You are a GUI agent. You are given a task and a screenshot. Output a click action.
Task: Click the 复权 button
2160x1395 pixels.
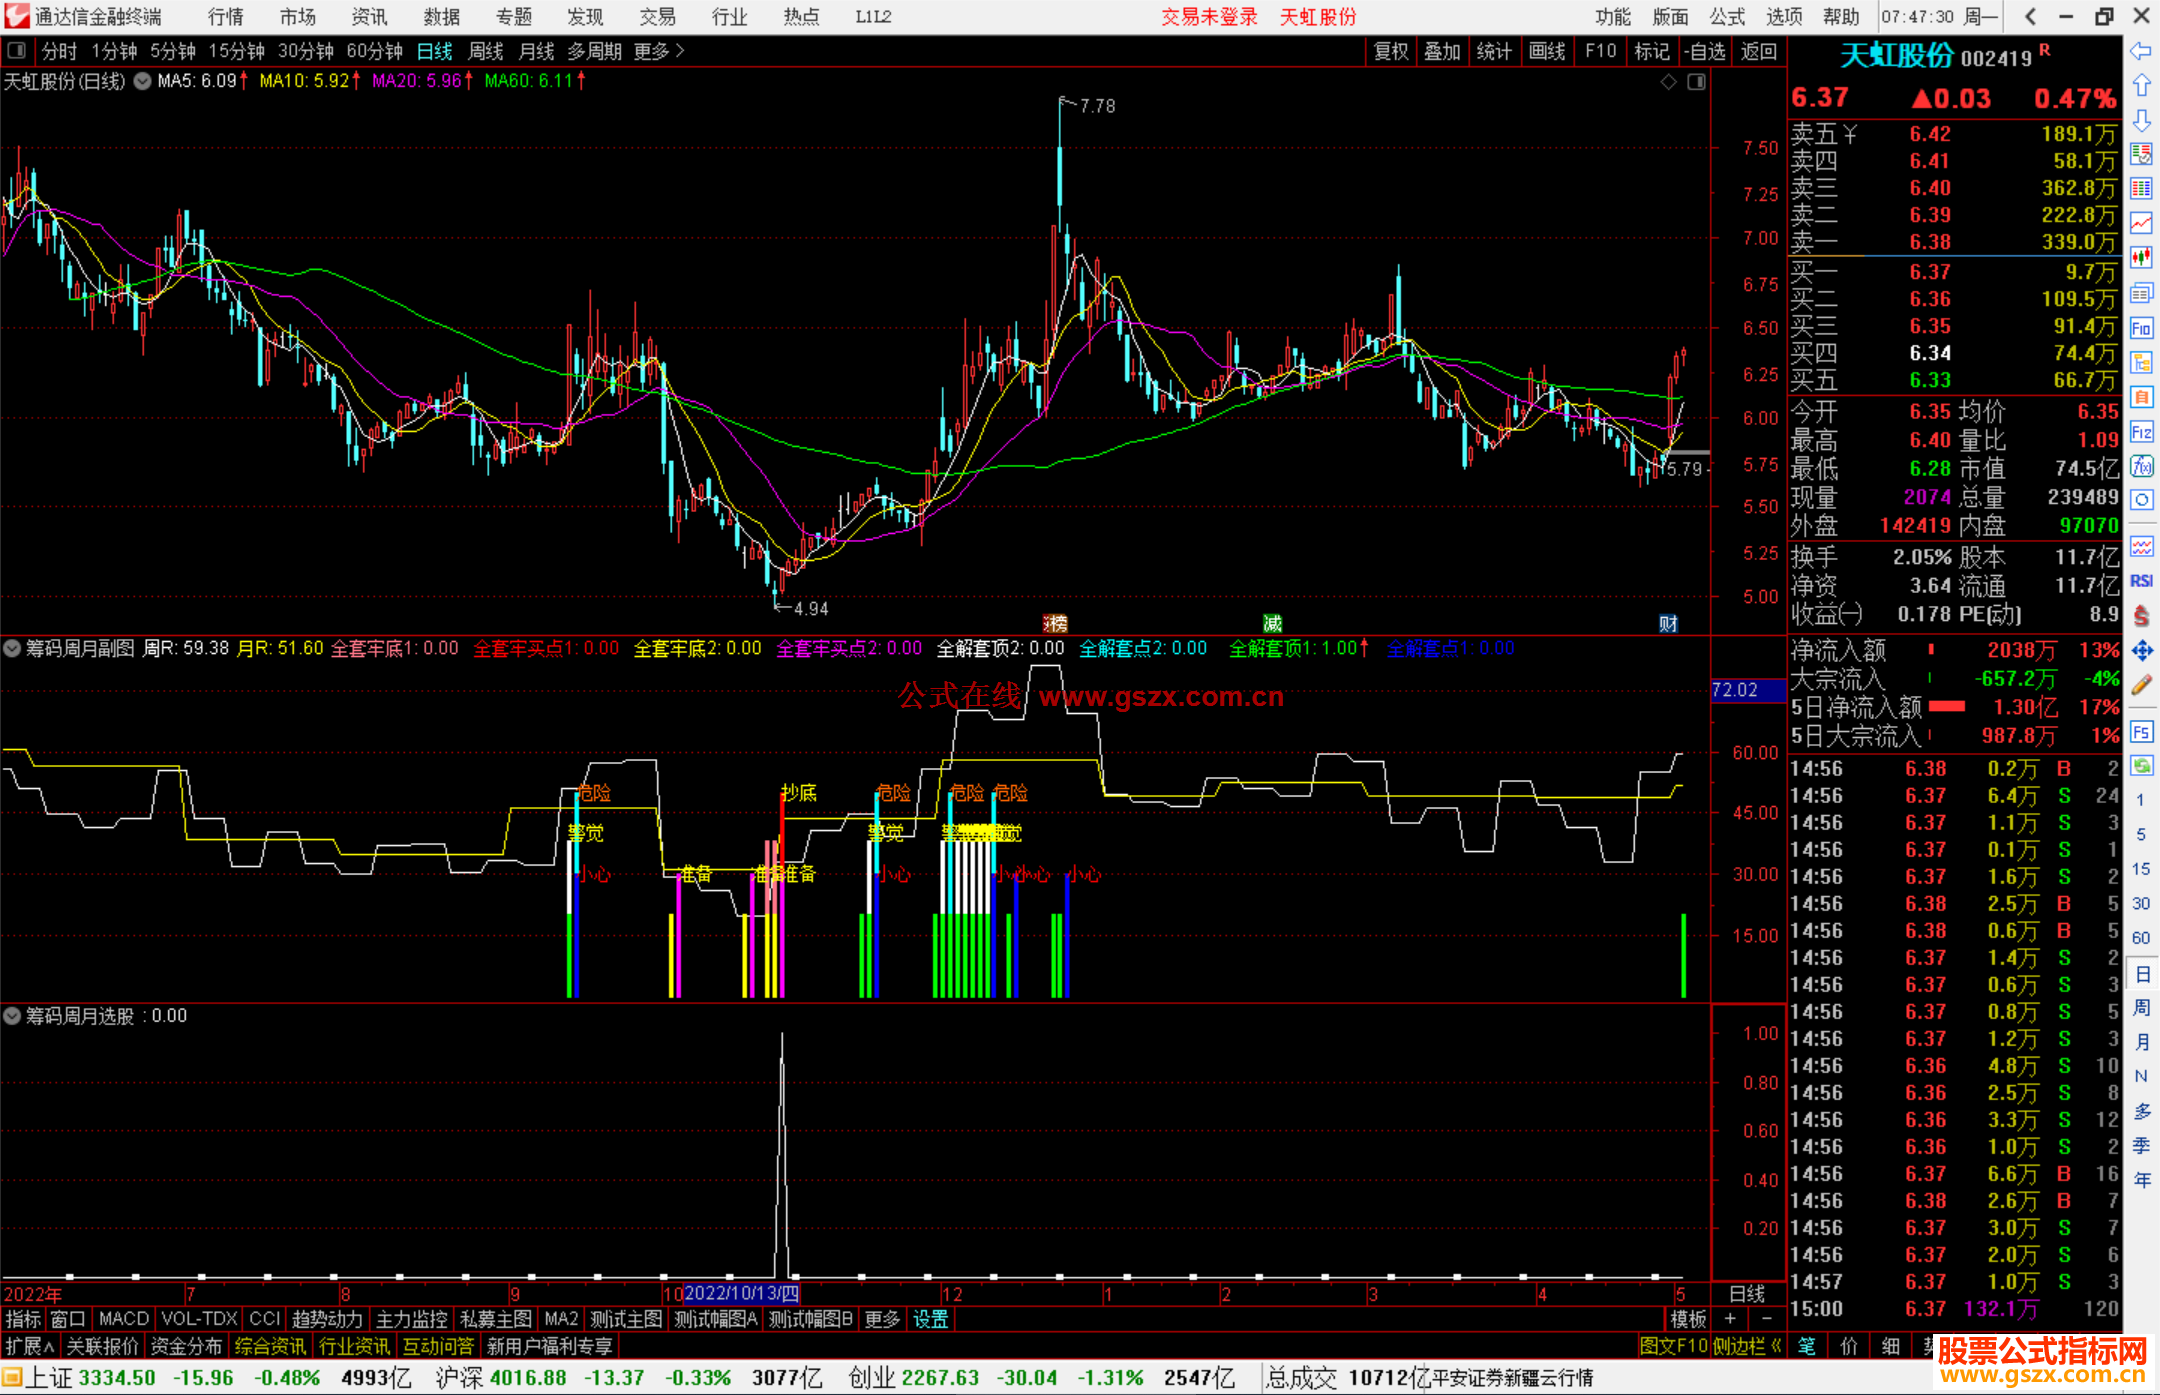tap(1391, 50)
